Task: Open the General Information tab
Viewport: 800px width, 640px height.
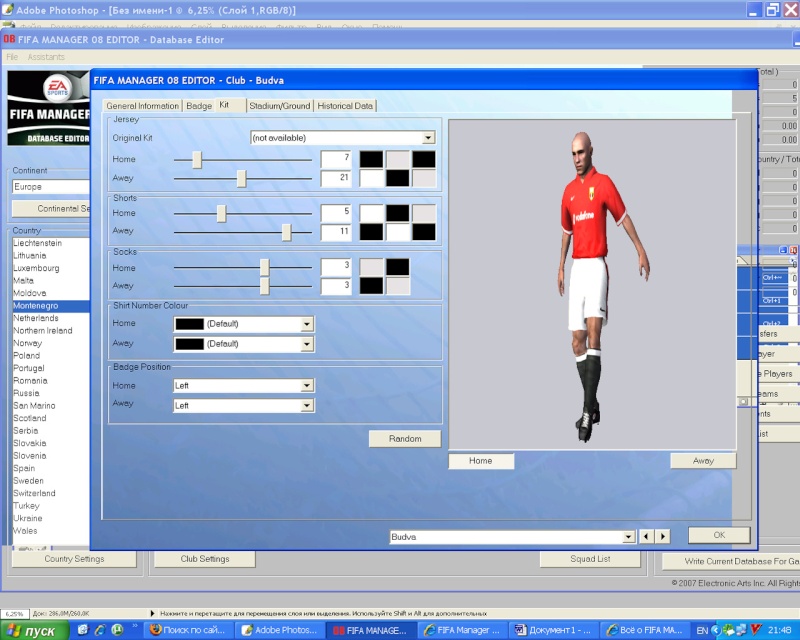Action: pos(142,106)
